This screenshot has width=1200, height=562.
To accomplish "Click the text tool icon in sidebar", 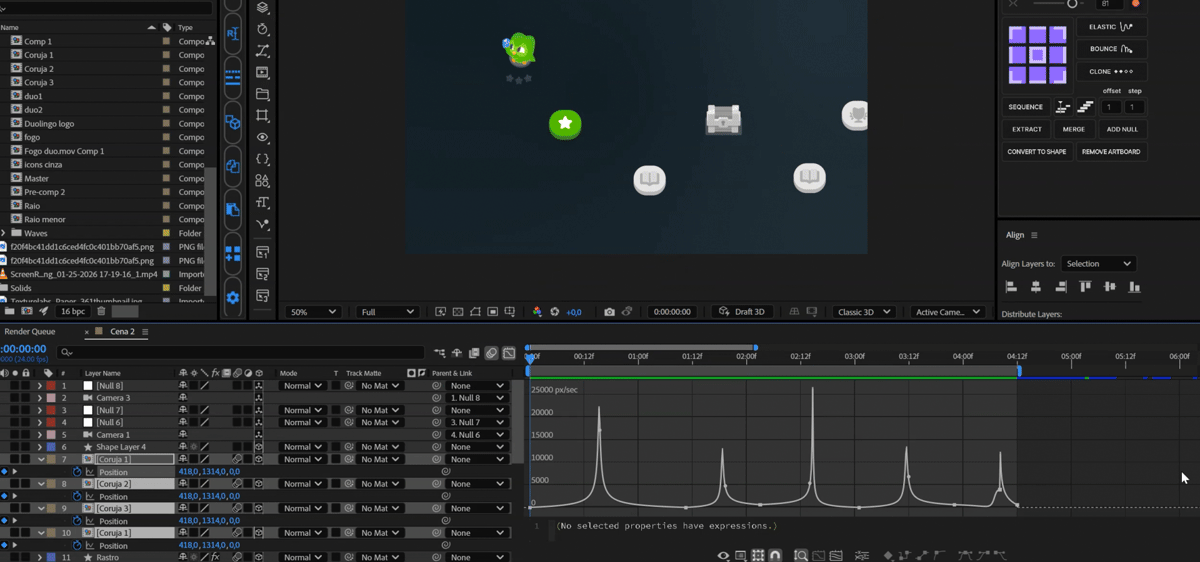I will coord(263,203).
